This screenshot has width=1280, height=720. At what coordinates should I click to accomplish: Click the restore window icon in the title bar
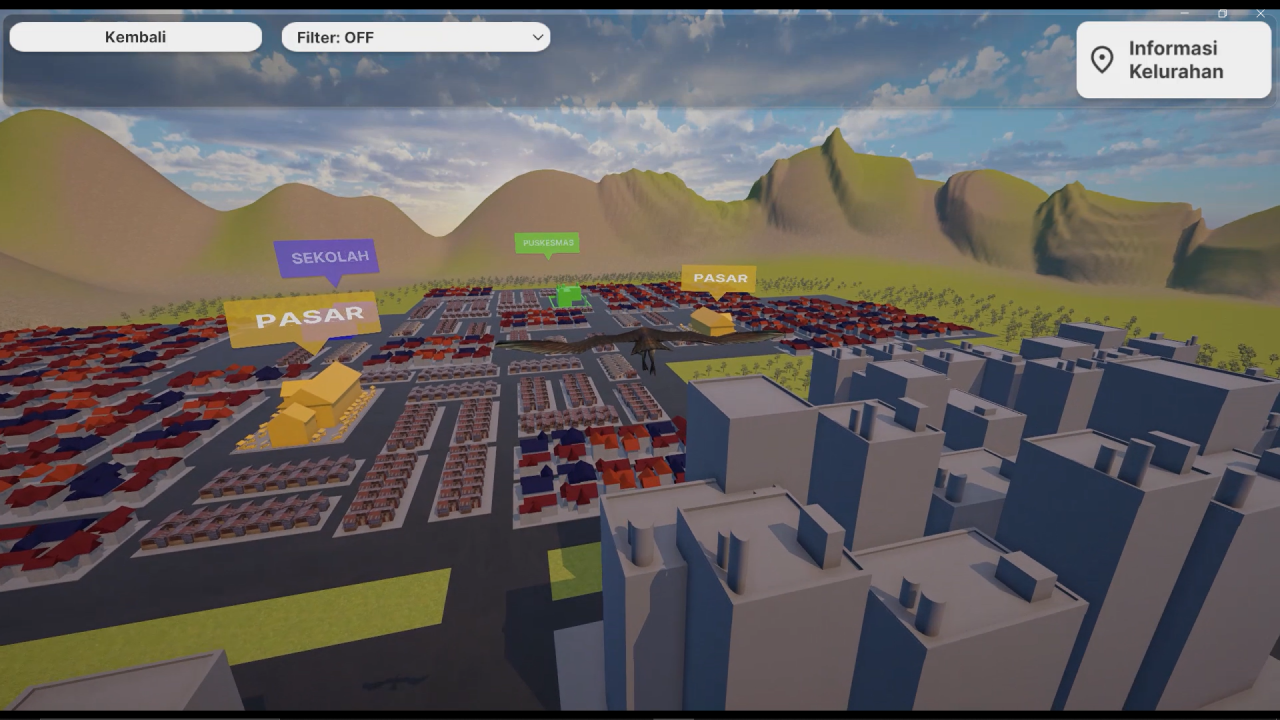coord(1222,13)
